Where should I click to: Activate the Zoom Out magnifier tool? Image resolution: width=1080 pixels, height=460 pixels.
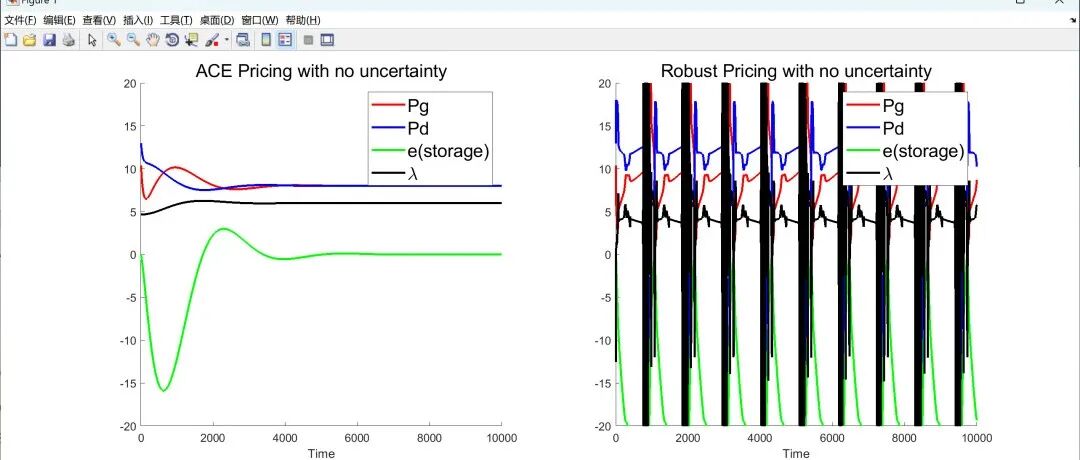coord(133,40)
